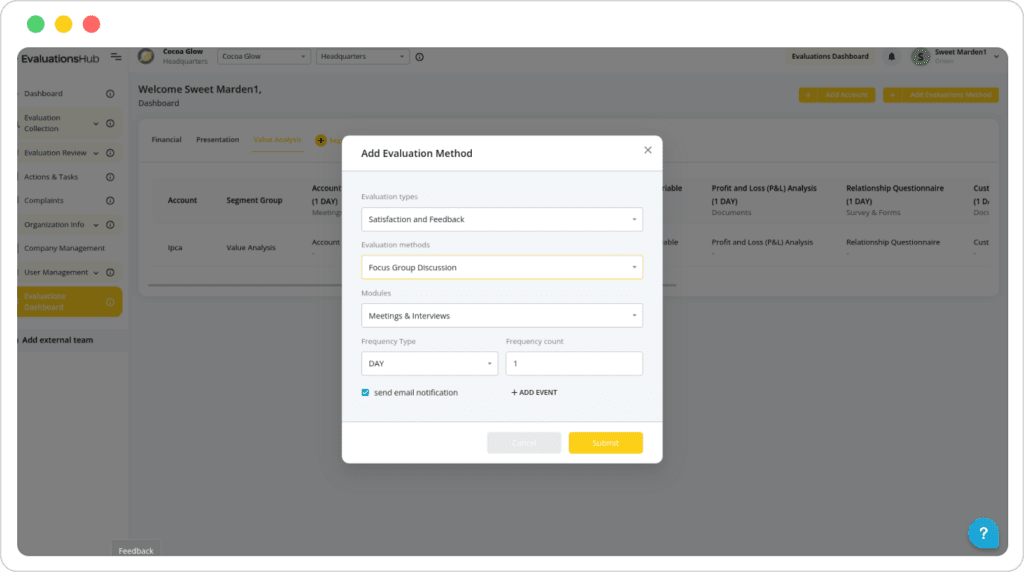Image resolution: width=1024 pixels, height=572 pixels.
Task: Click the blue help question mark icon
Action: [x=983, y=532]
